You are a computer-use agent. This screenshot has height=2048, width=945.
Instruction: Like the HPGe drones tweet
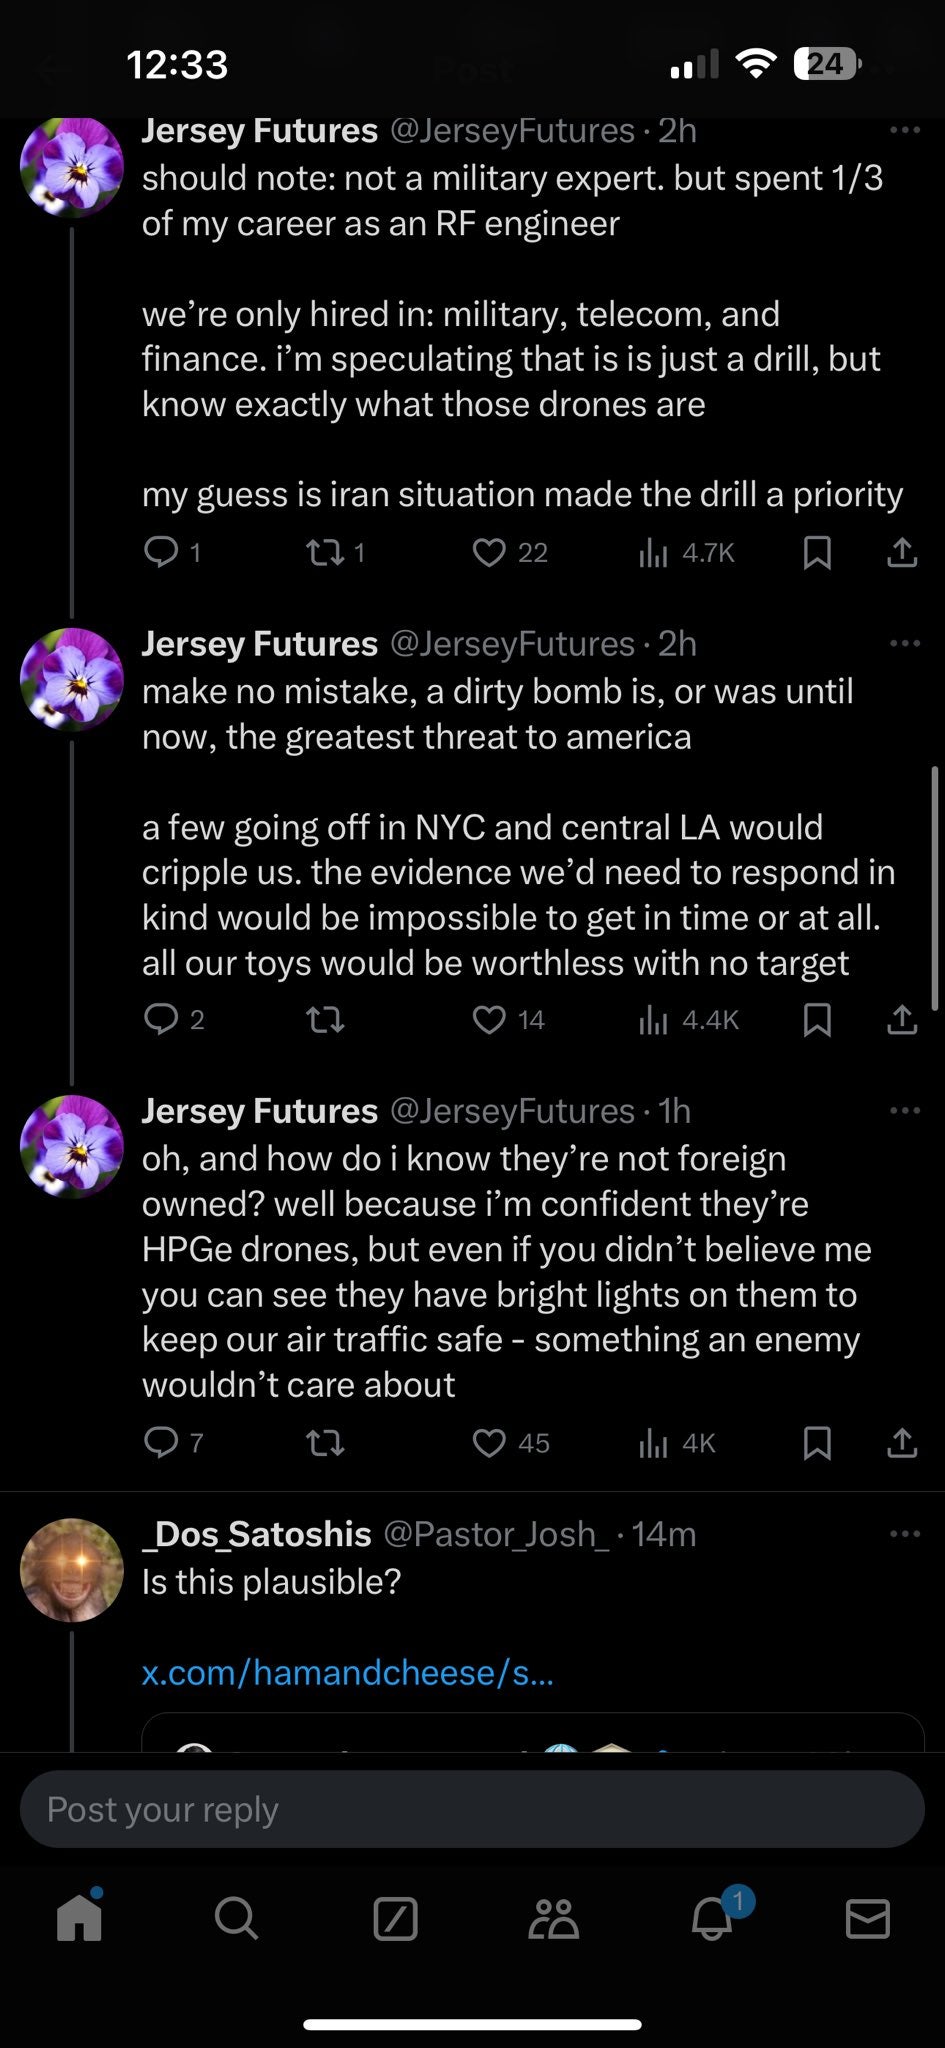(489, 1443)
